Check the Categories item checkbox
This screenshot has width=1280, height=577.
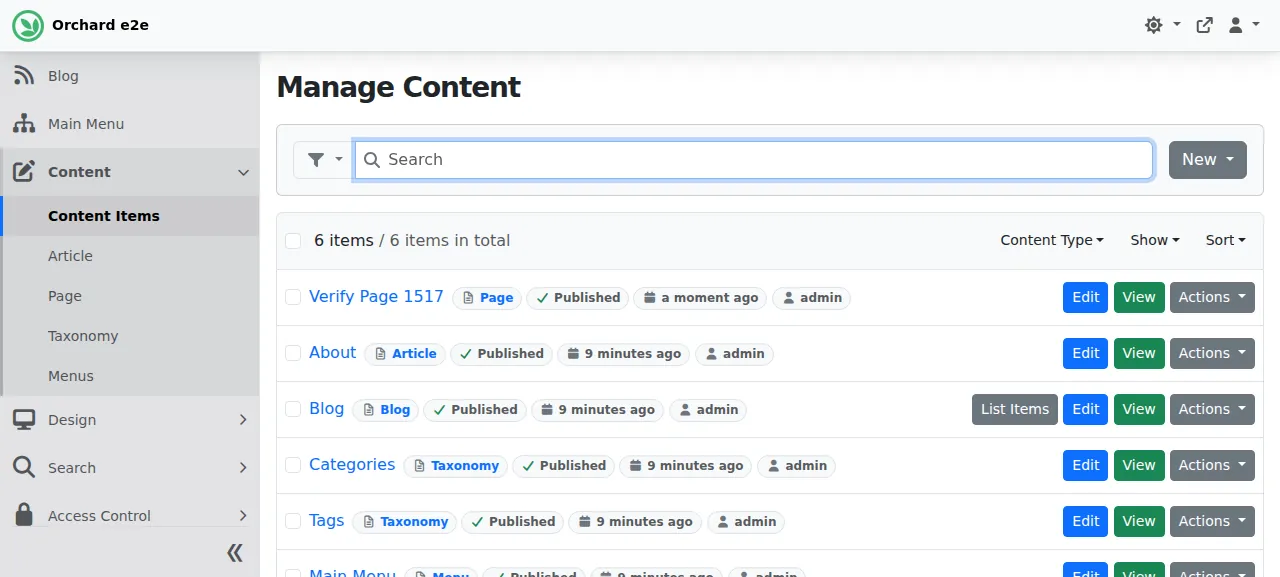pyautogui.click(x=293, y=465)
